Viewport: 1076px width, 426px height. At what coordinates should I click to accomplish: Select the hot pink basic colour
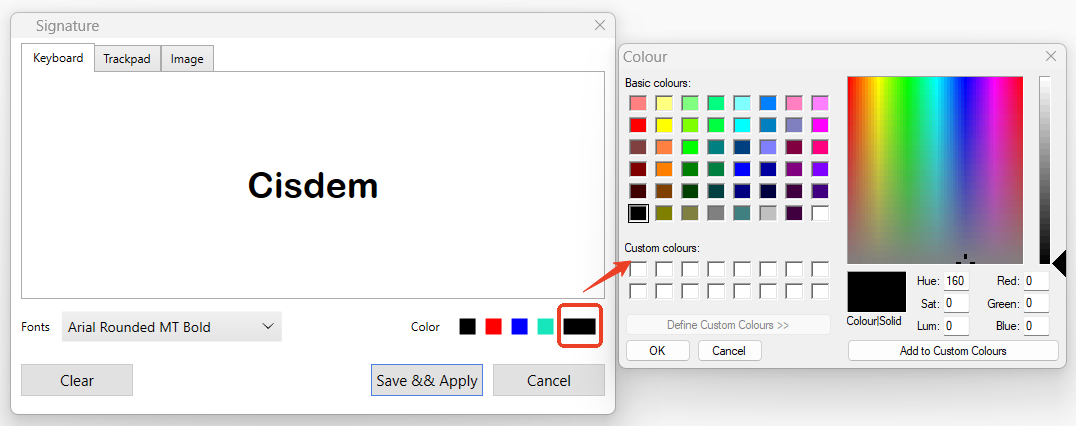coord(820,147)
